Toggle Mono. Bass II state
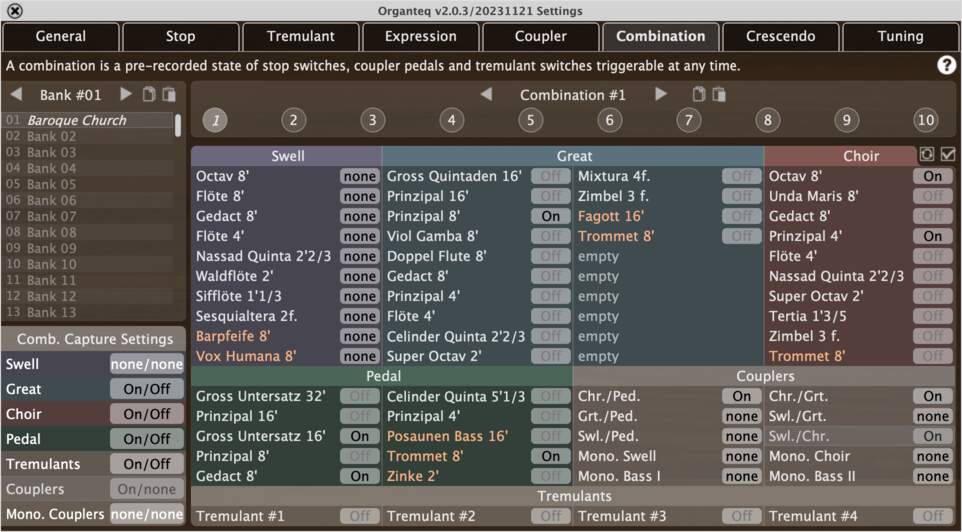The image size is (962, 532). [933, 476]
